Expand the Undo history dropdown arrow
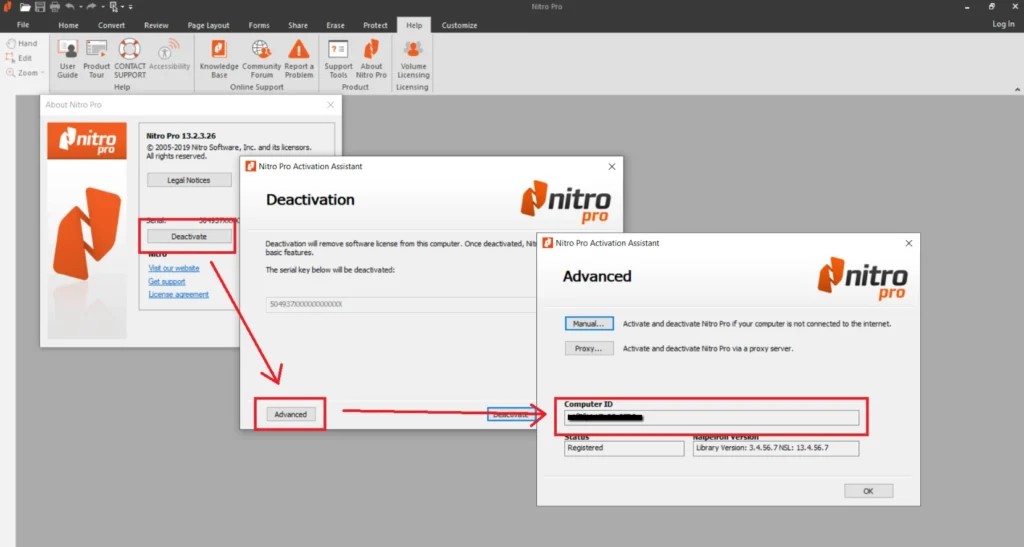 80,7
